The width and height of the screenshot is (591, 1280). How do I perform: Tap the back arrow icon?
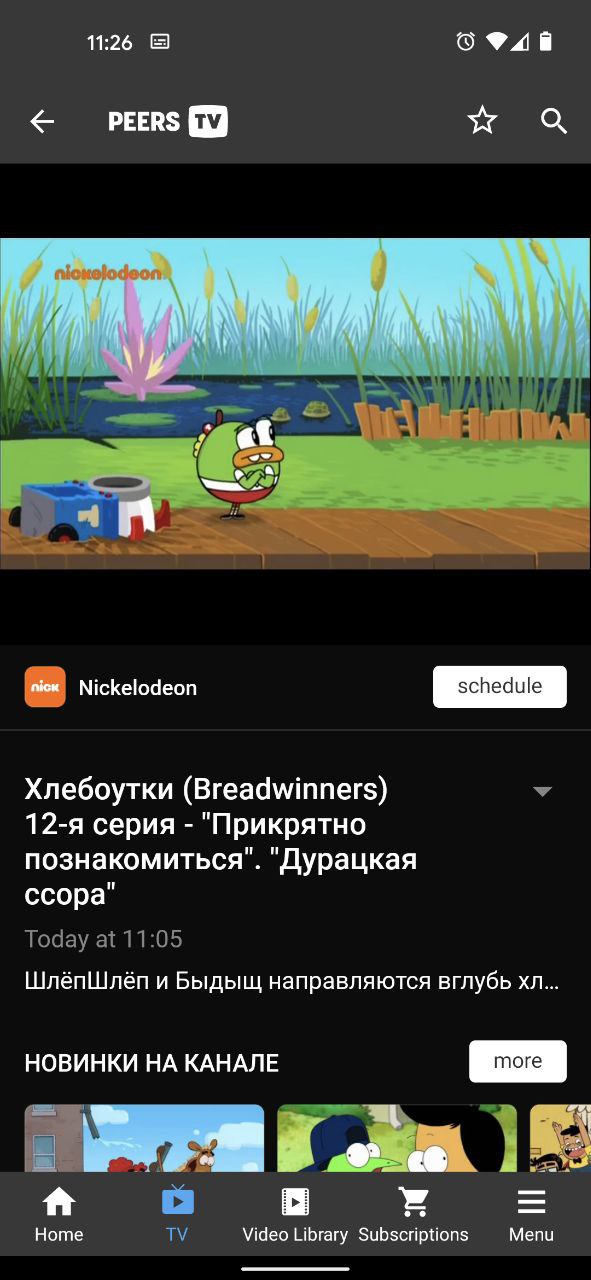pyautogui.click(x=42, y=122)
